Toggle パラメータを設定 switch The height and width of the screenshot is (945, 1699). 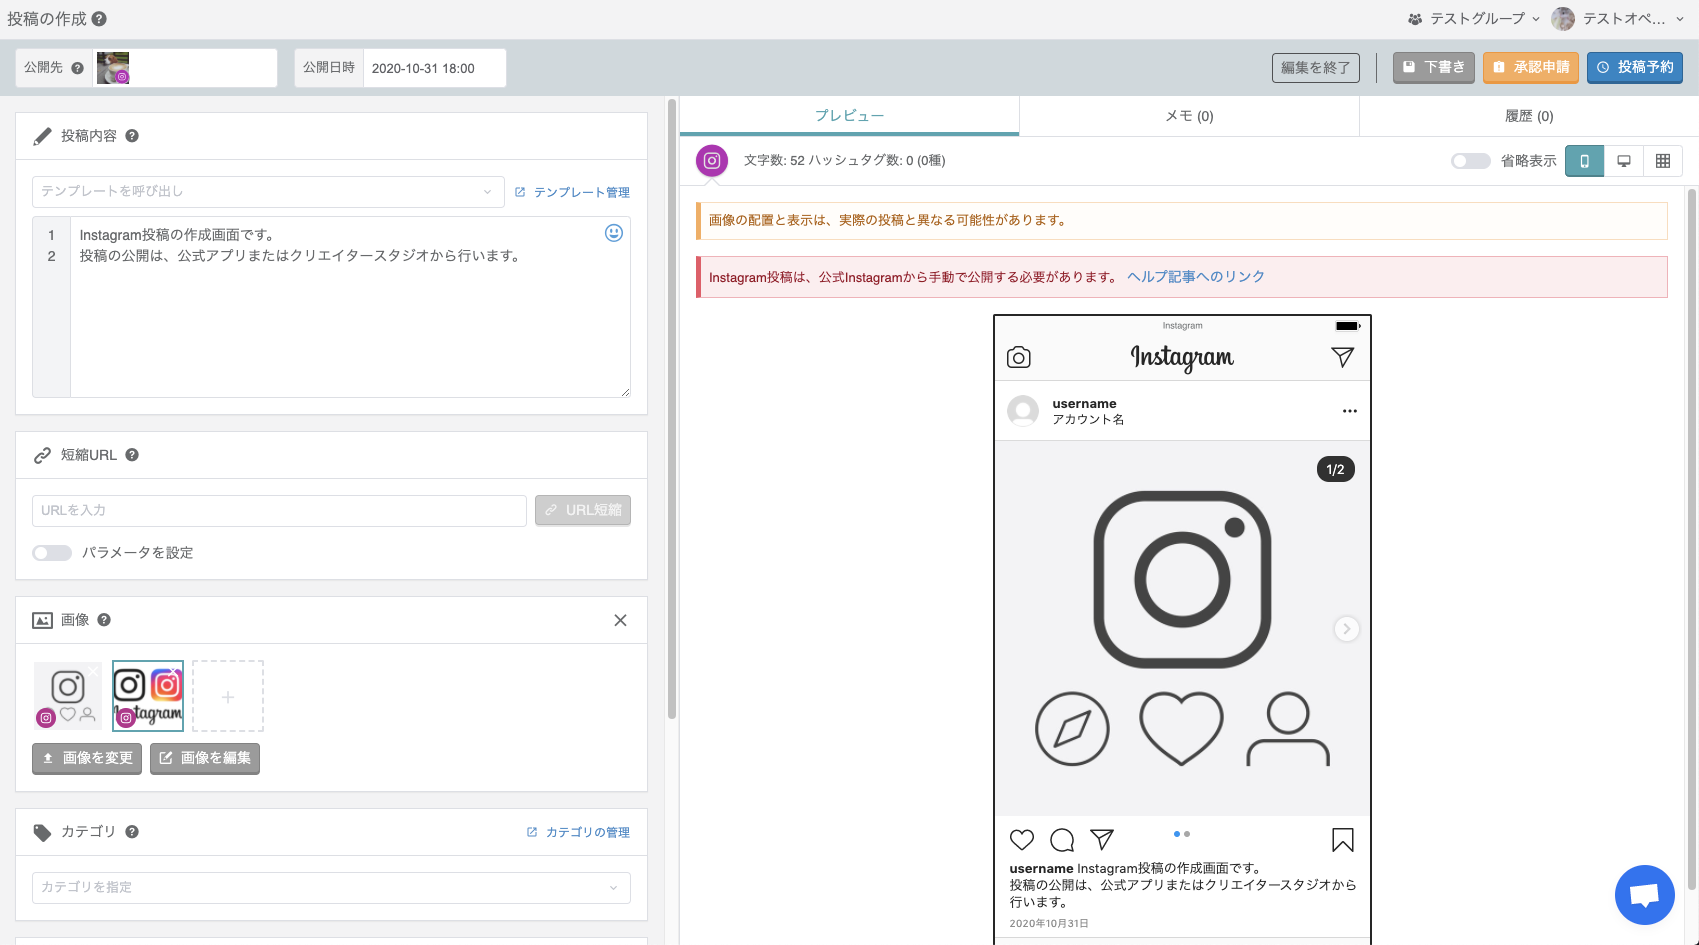click(52, 553)
